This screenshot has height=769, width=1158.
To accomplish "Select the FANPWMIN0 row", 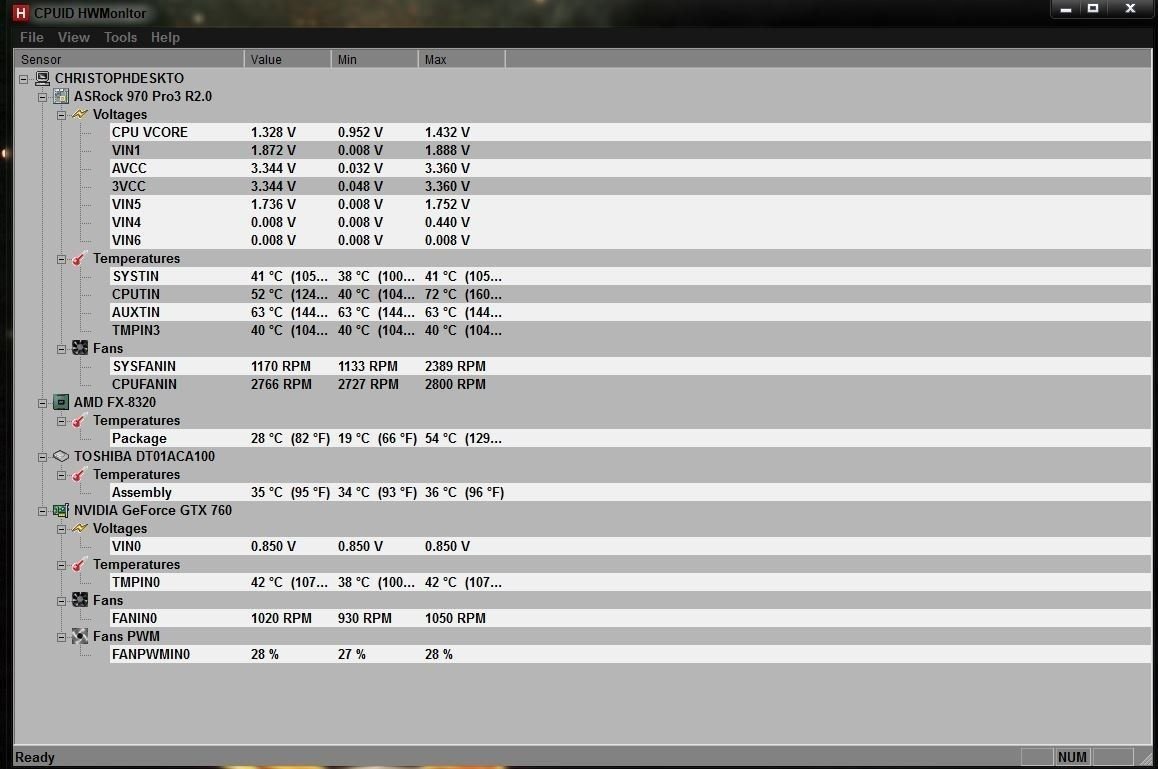I will pos(630,654).
